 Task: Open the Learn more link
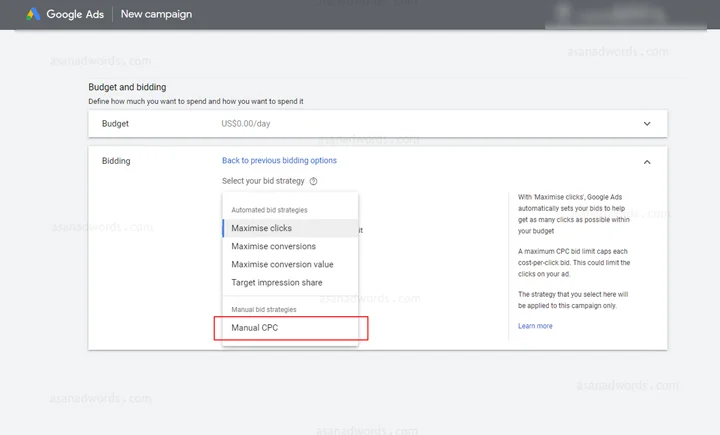pyautogui.click(x=535, y=326)
